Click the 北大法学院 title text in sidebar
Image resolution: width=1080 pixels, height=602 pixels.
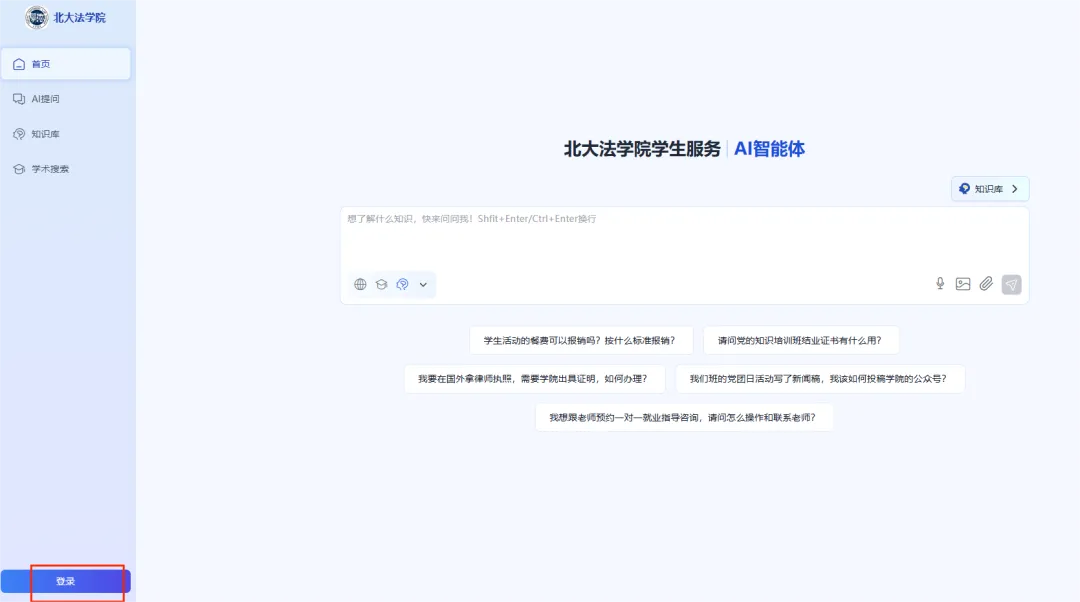(x=80, y=18)
